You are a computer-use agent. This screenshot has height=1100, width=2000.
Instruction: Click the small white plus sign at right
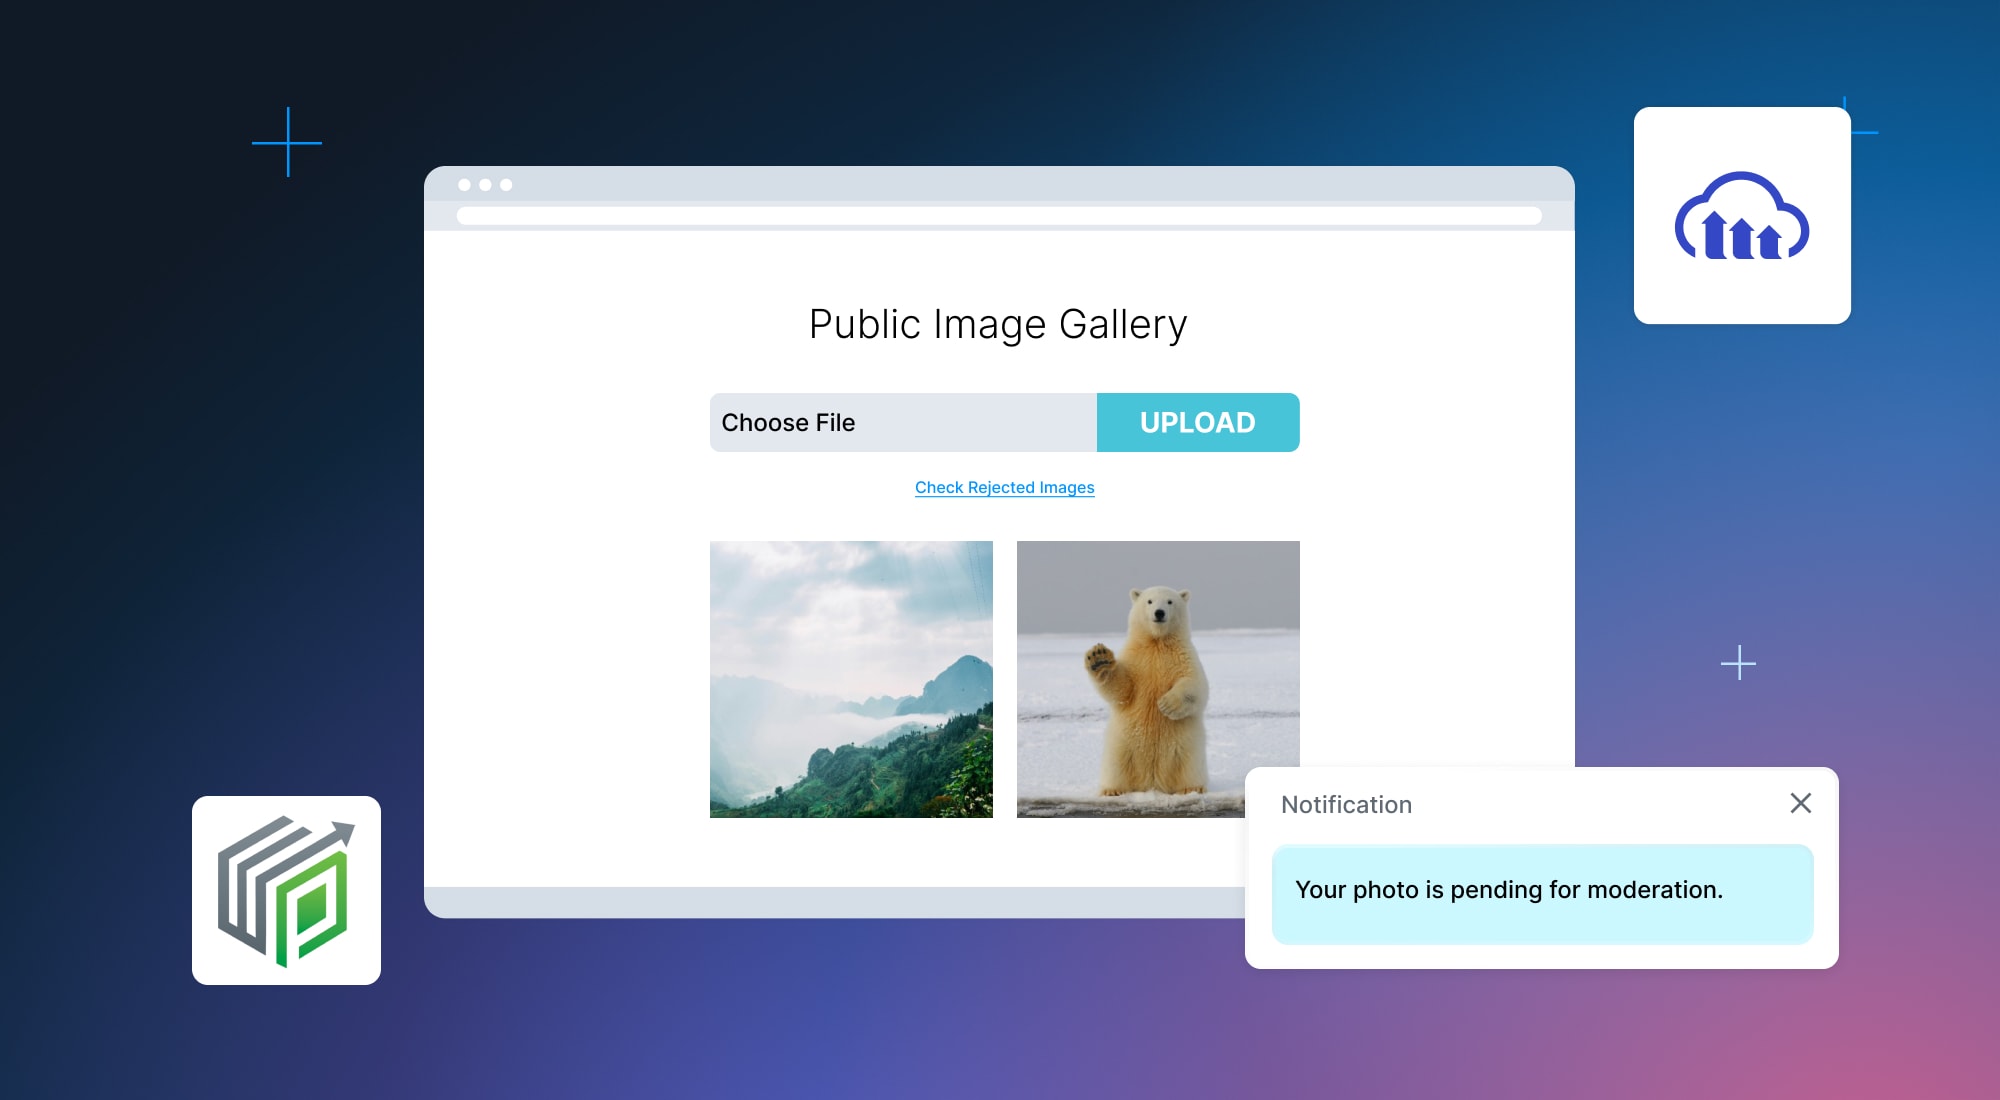tap(1738, 663)
